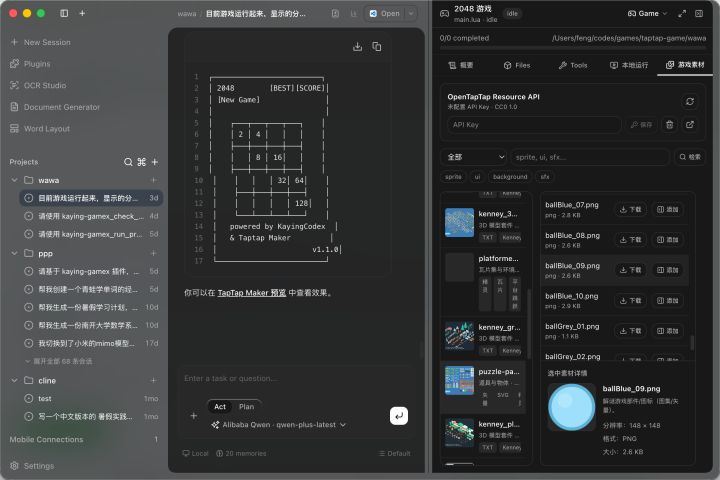Copy the code block content
Image resolution: width=720 pixels, height=480 pixels.
(377, 46)
